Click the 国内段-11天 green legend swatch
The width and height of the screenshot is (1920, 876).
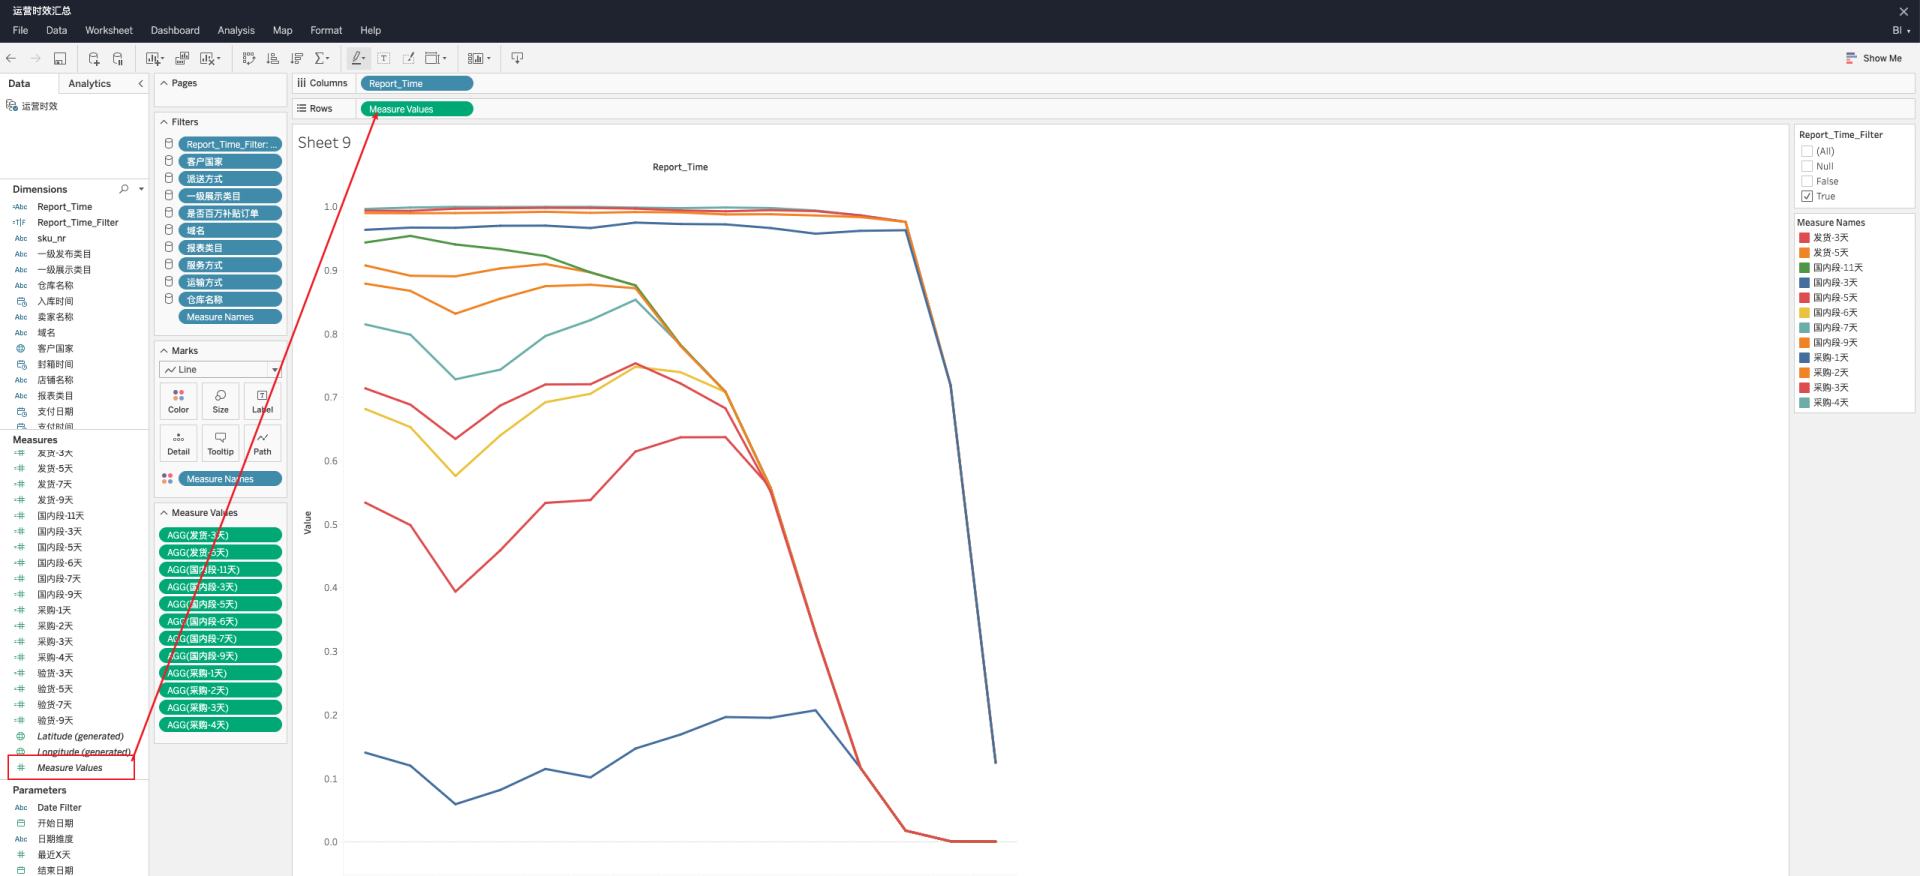1805,268
